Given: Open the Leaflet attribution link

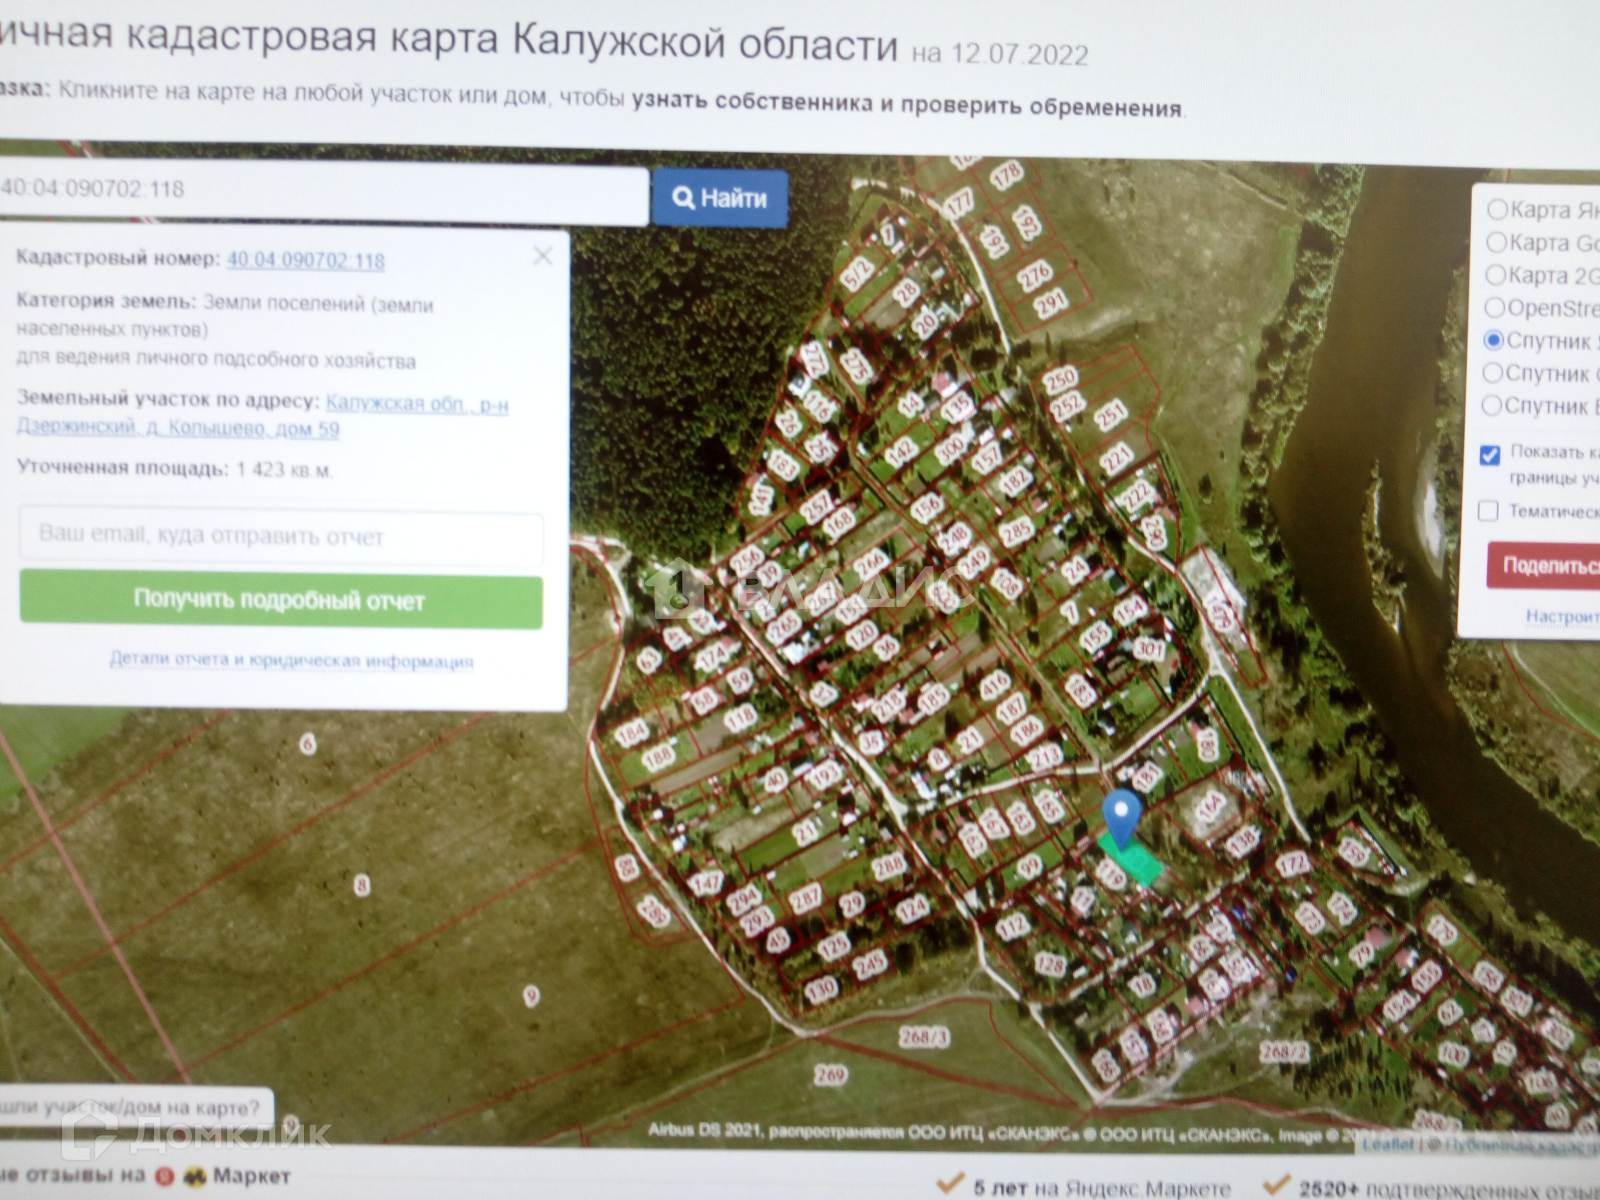Looking at the screenshot, I should (x=1389, y=1143).
